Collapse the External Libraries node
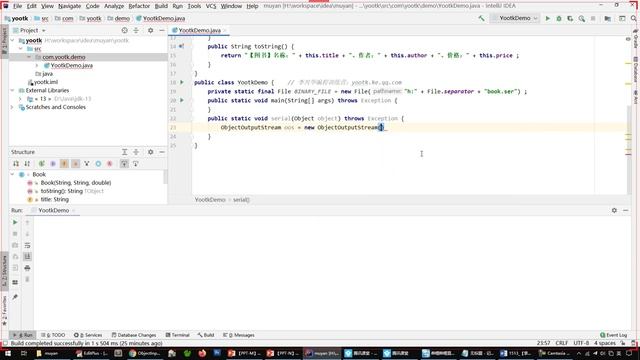The height and width of the screenshot is (360, 640). (13, 90)
